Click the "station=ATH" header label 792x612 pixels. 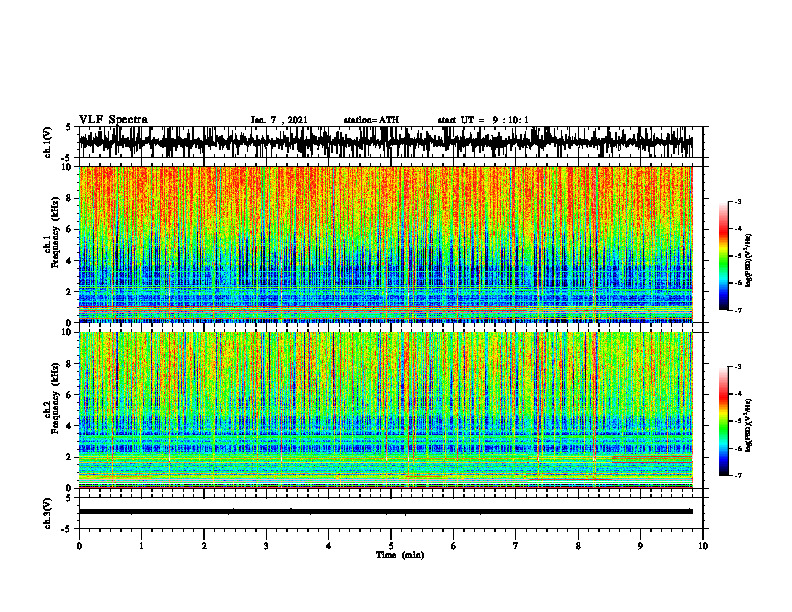(371, 120)
